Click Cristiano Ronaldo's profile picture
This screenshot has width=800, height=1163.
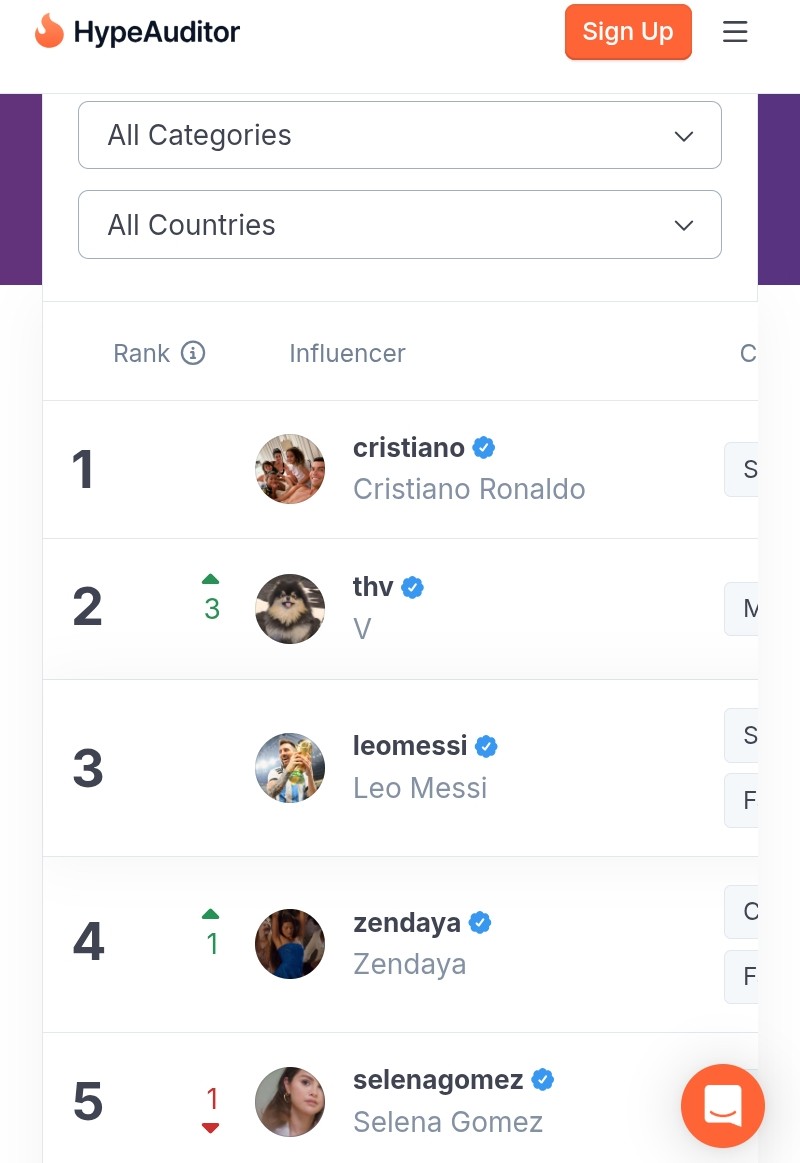point(290,469)
